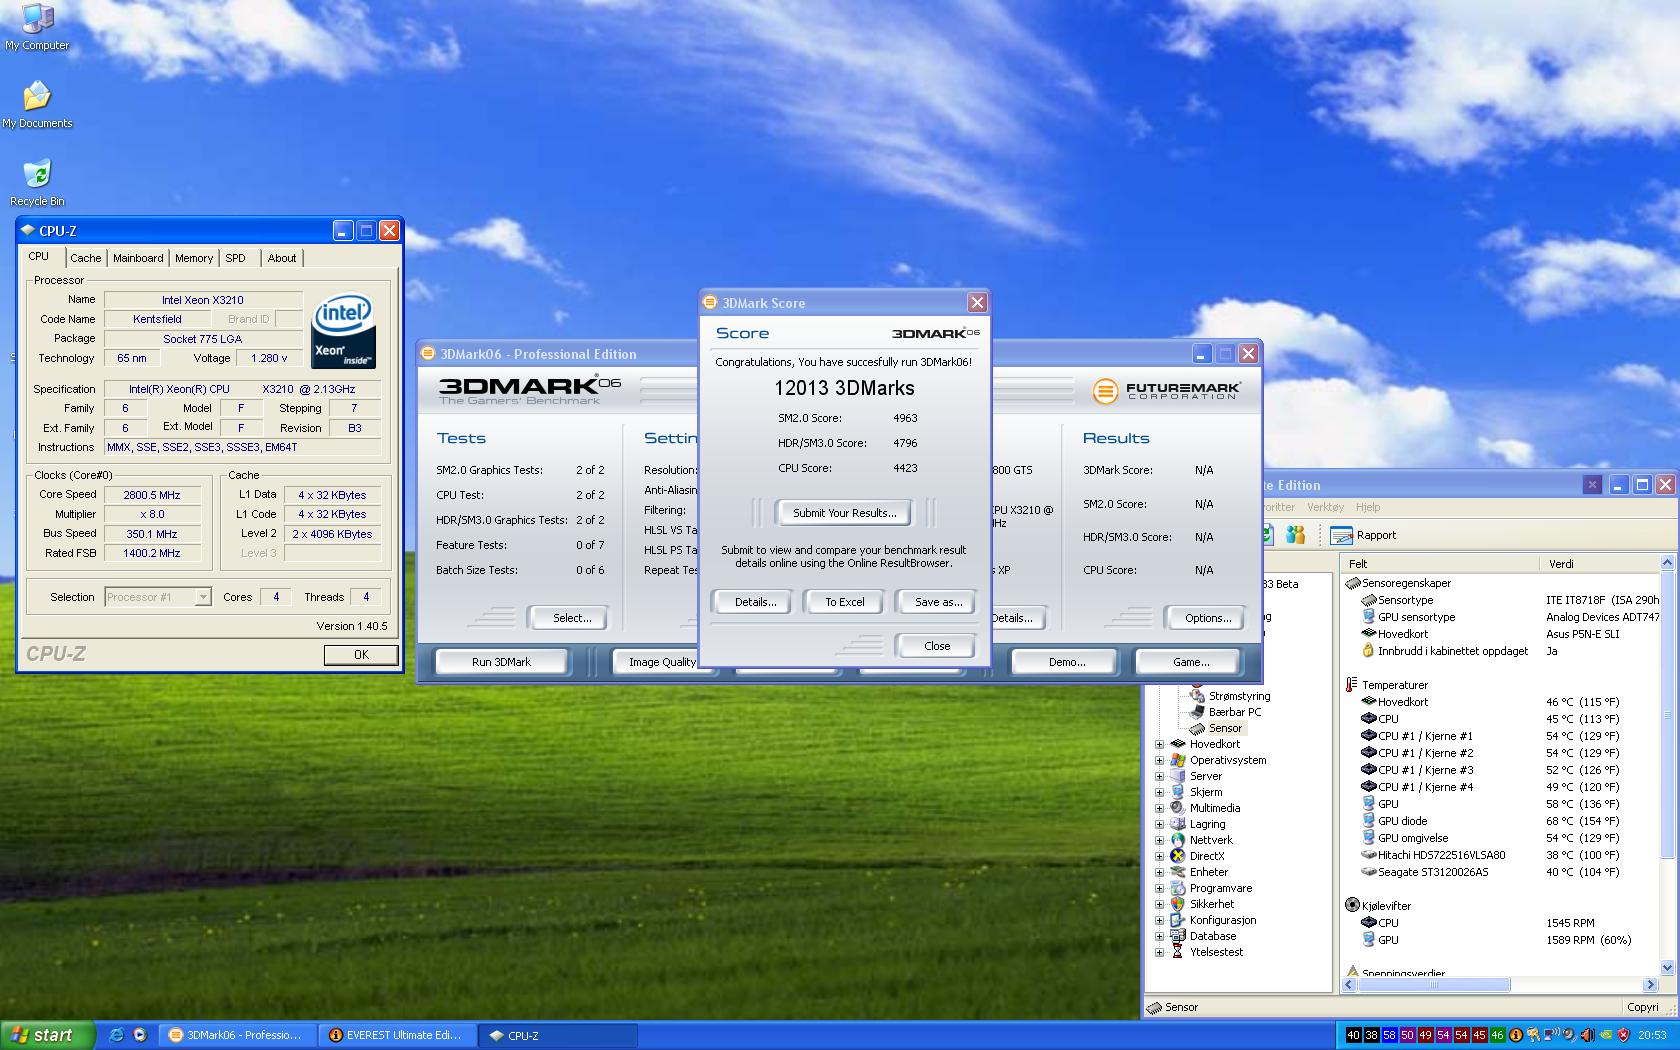Switch to EVEREST Ultimate Edition taskbar button
This screenshot has width=1680, height=1050.
(398, 1035)
